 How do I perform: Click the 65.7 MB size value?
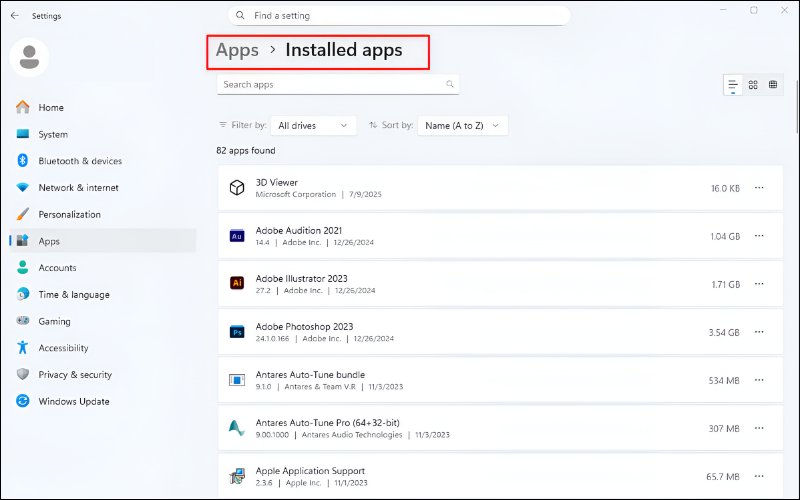pos(723,477)
